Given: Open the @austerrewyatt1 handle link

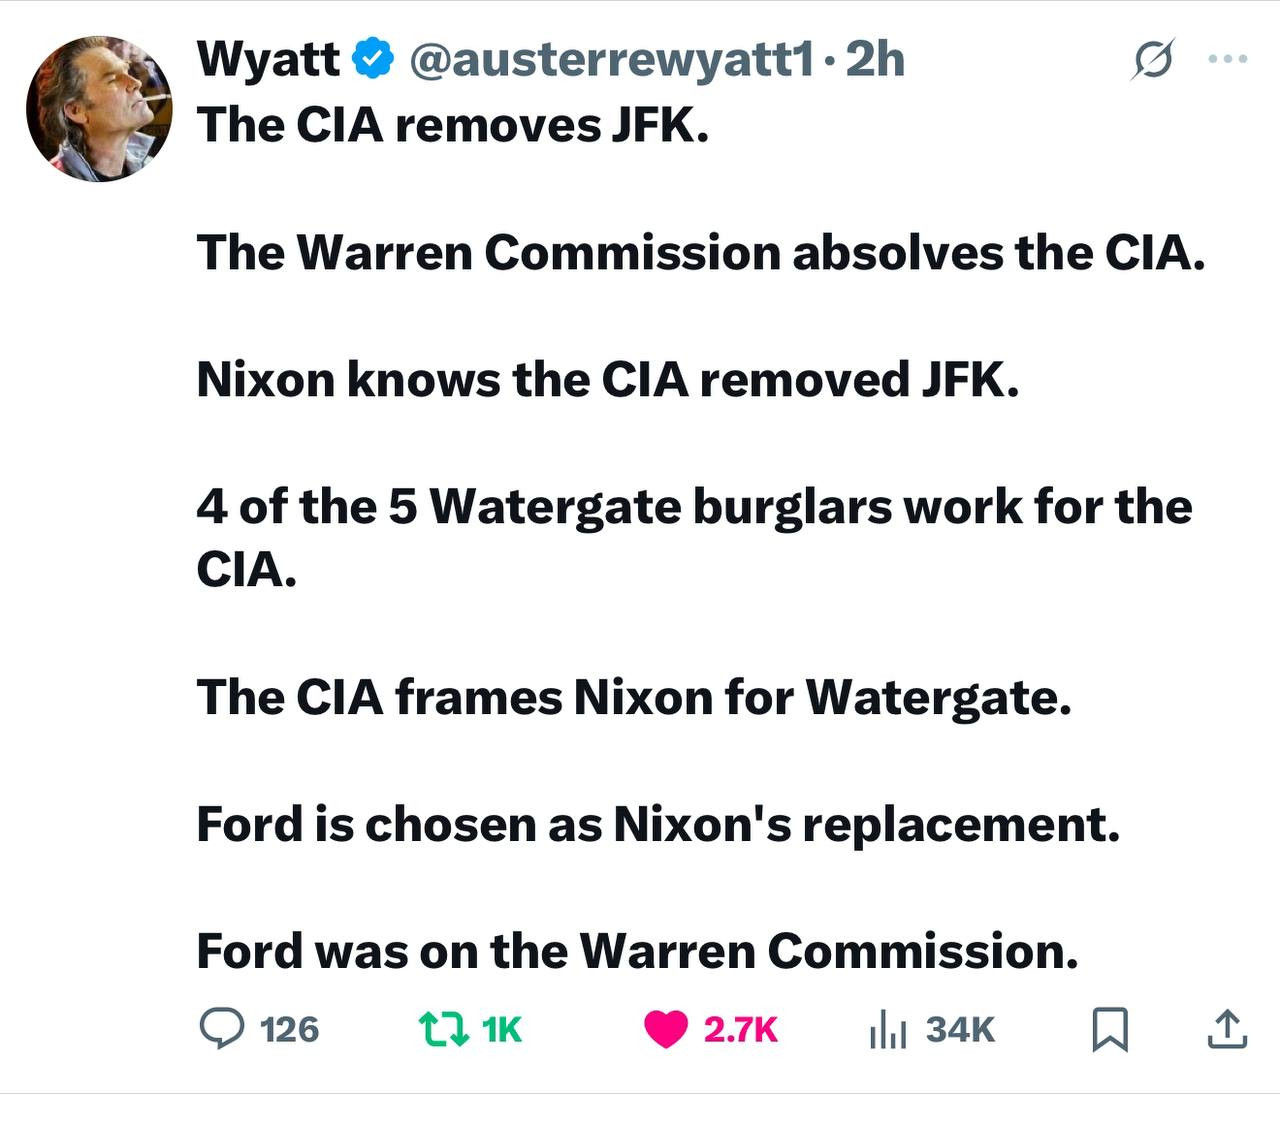Looking at the screenshot, I should 610,60.
